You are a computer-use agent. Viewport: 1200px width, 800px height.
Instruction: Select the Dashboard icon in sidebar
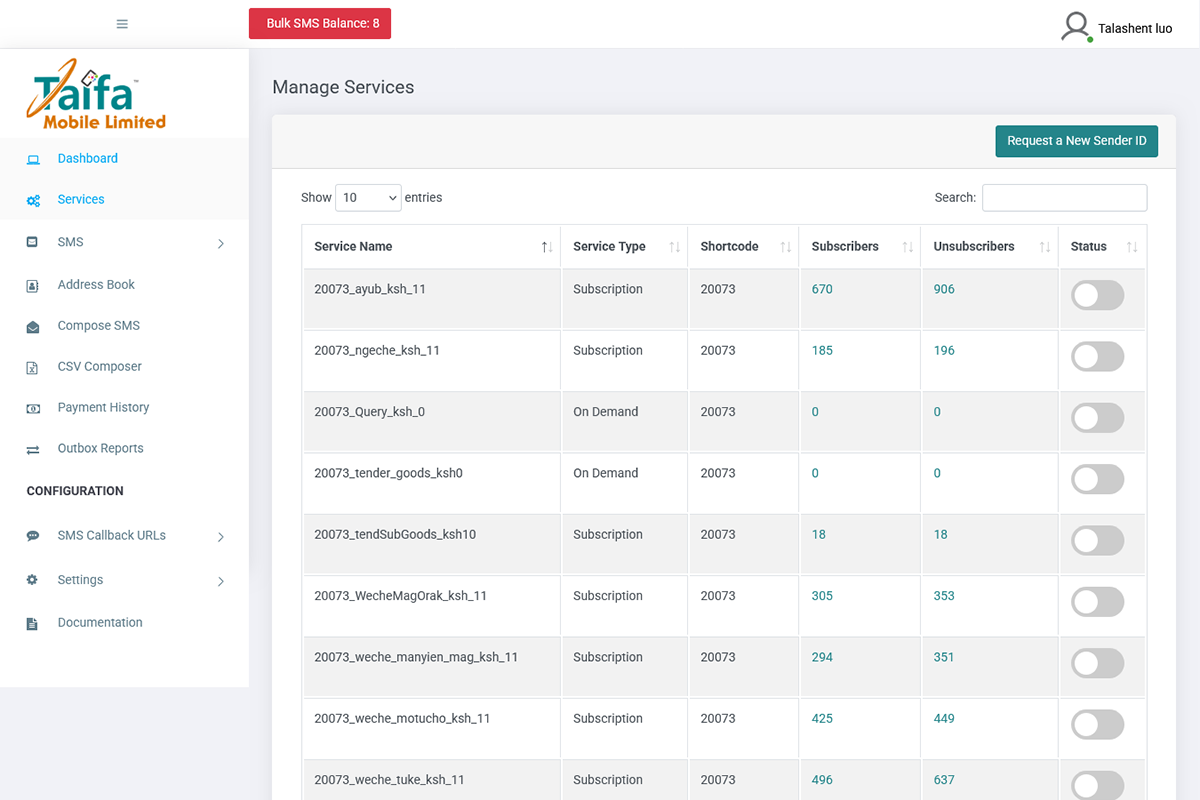(x=33, y=158)
